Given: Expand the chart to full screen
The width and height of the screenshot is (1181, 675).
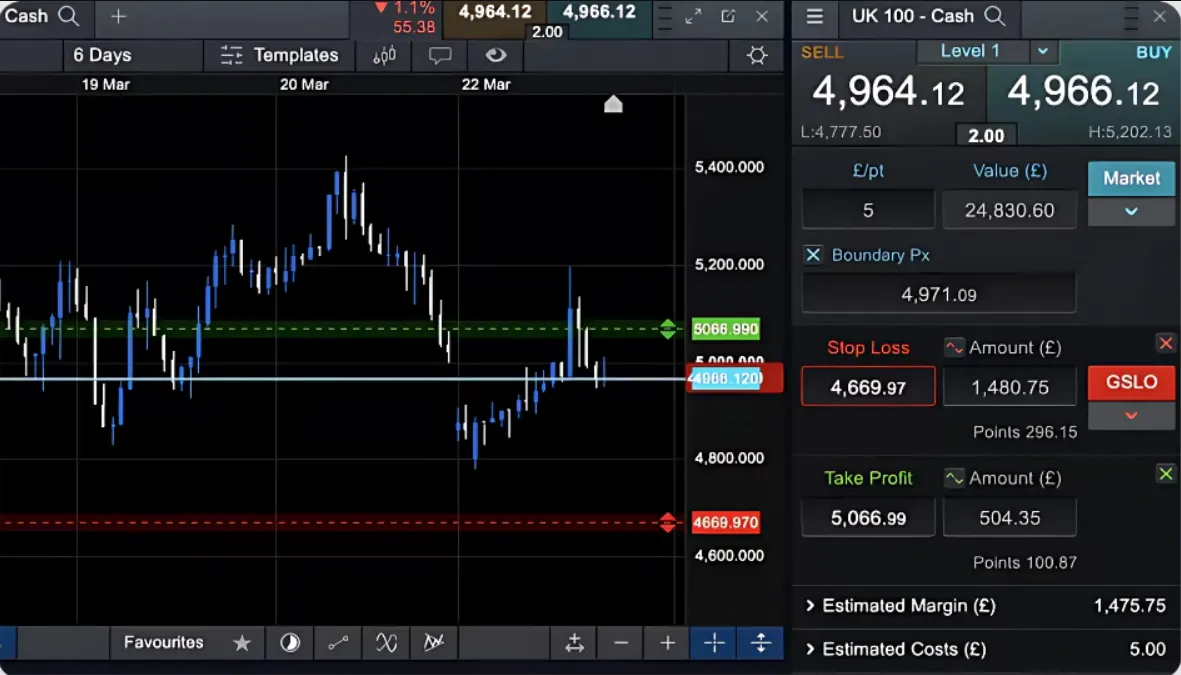Looking at the screenshot, I should coord(694,16).
